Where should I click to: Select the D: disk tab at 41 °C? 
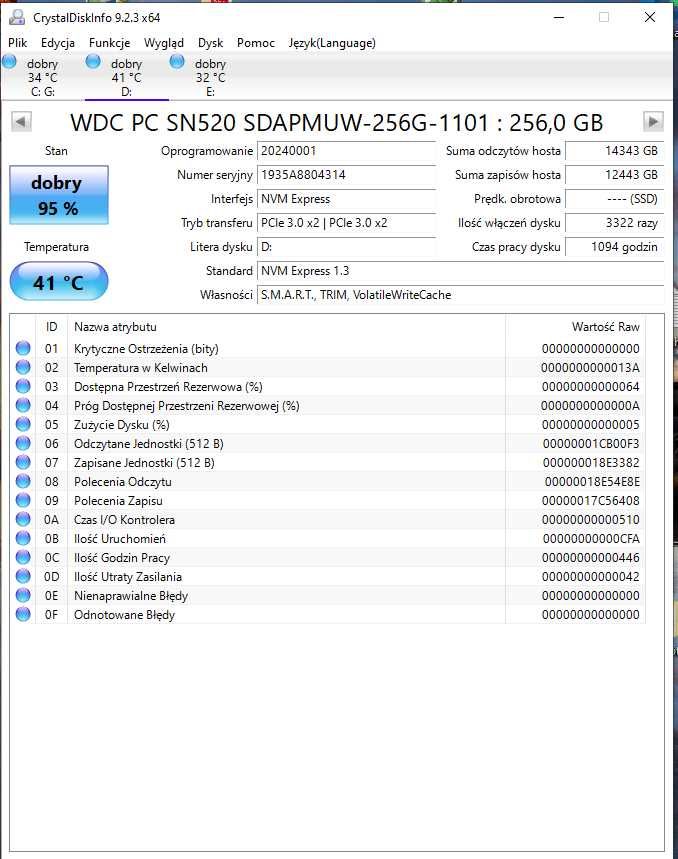tap(127, 77)
